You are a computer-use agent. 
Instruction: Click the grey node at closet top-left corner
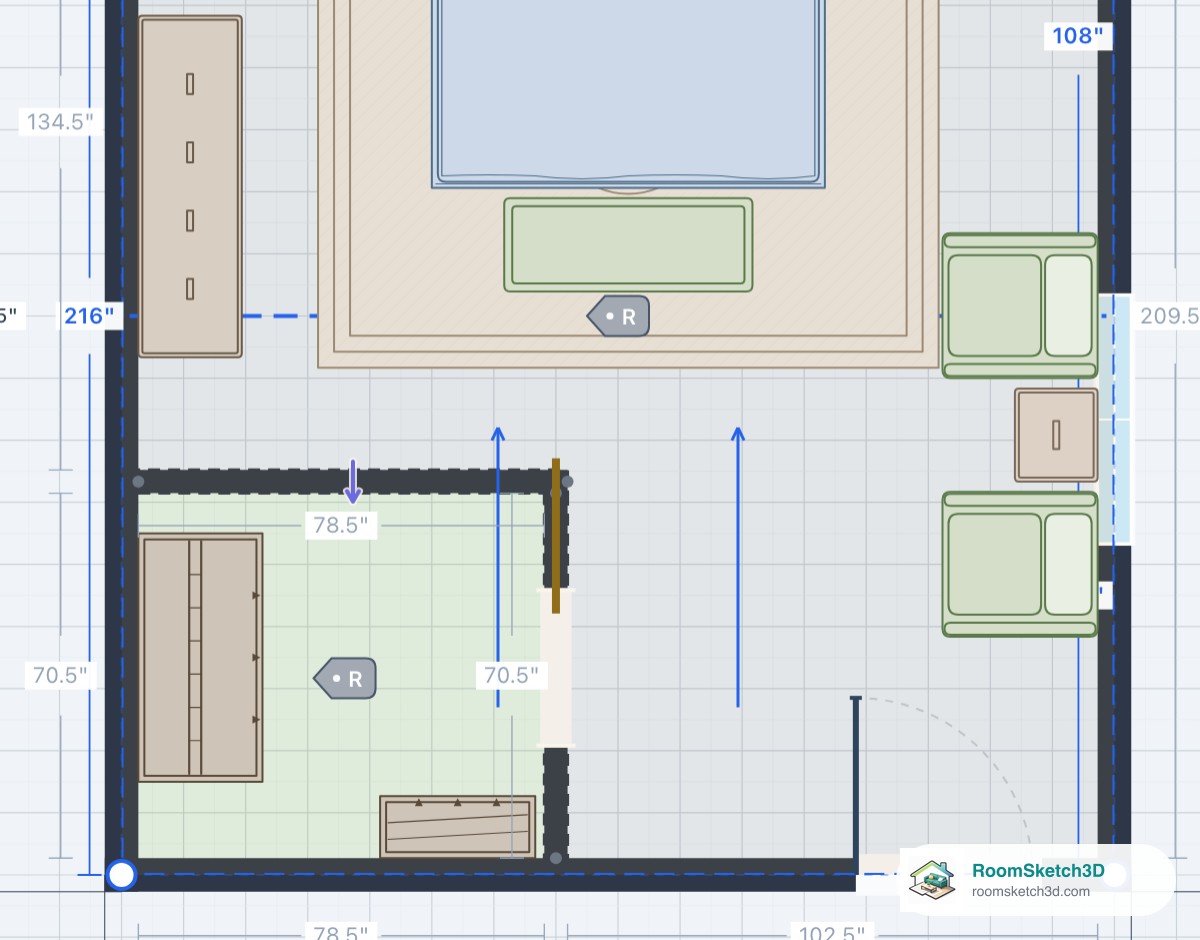(138, 482)
